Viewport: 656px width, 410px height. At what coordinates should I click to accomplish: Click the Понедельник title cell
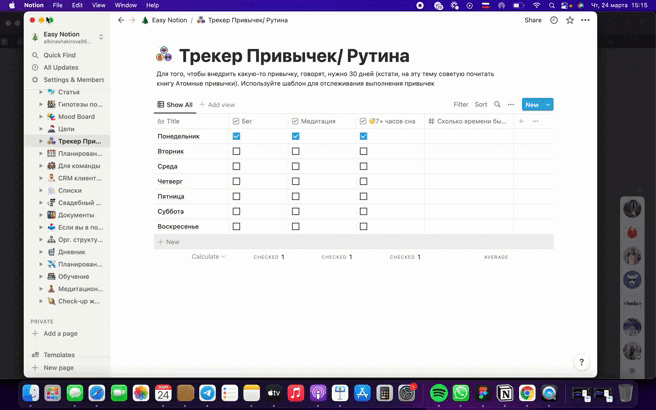(x=192, y=136)
